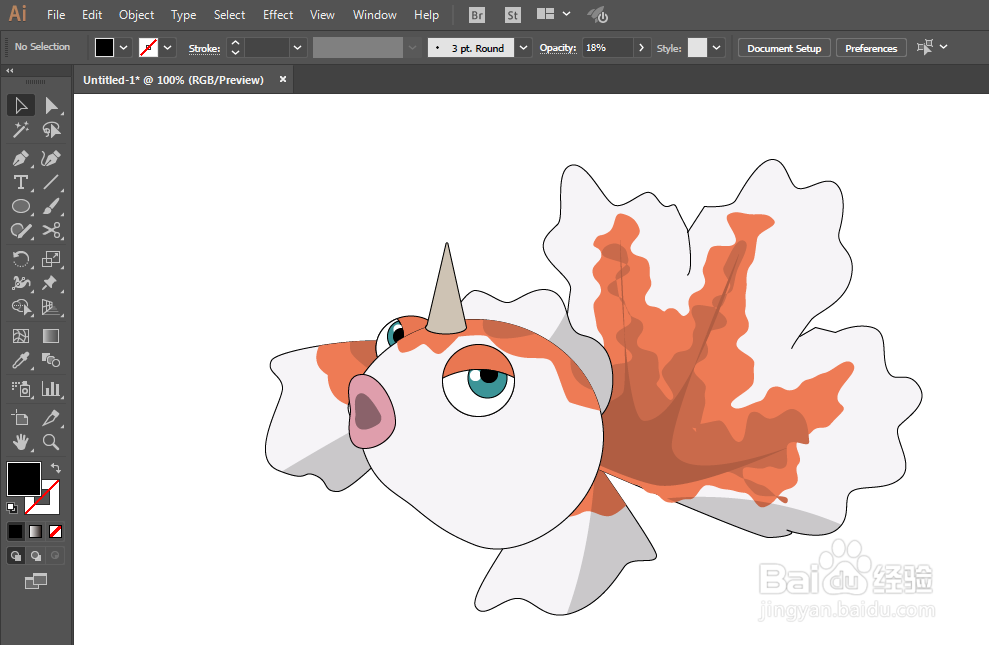Open the Effect menu
This screenshot has height=645, width=989.
tap(278, 15)
